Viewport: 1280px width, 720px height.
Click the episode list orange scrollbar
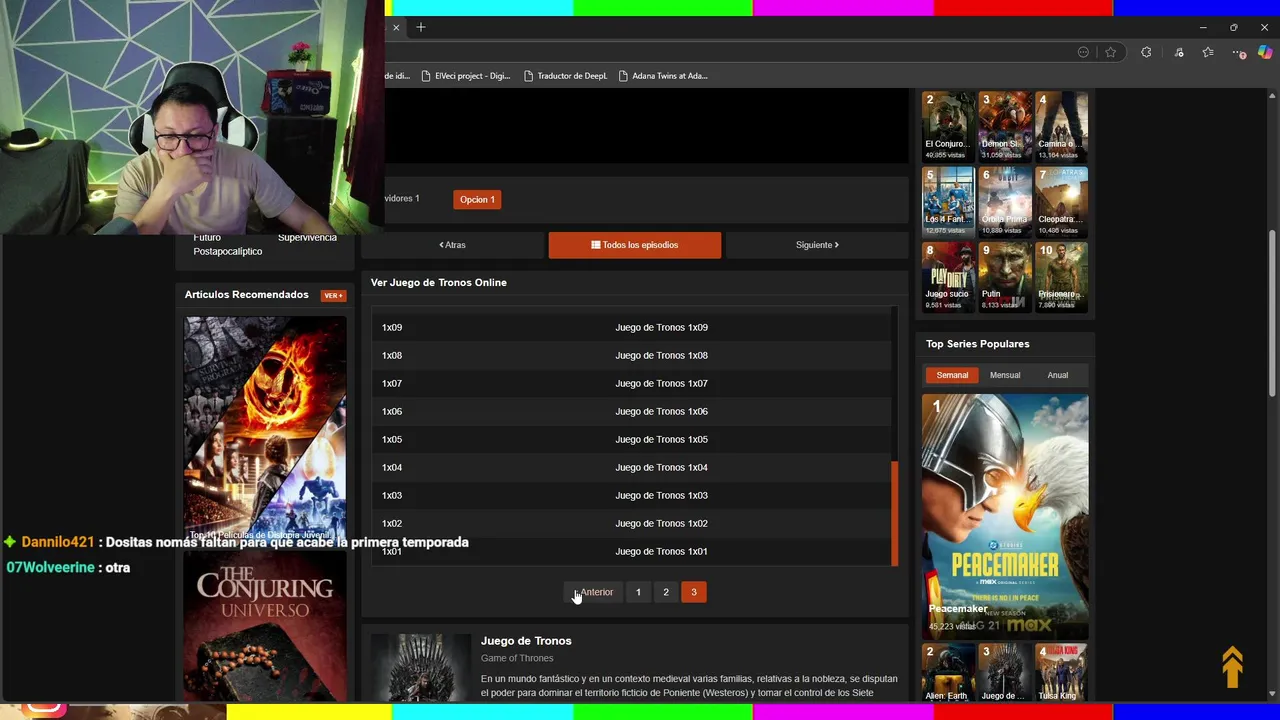(x=895, y=513)
